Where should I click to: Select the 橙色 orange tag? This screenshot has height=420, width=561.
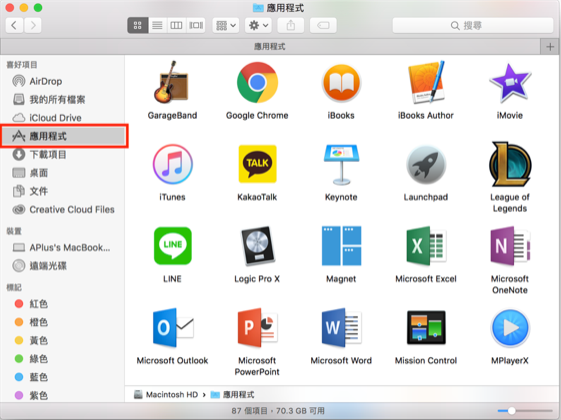coord(63,322)
